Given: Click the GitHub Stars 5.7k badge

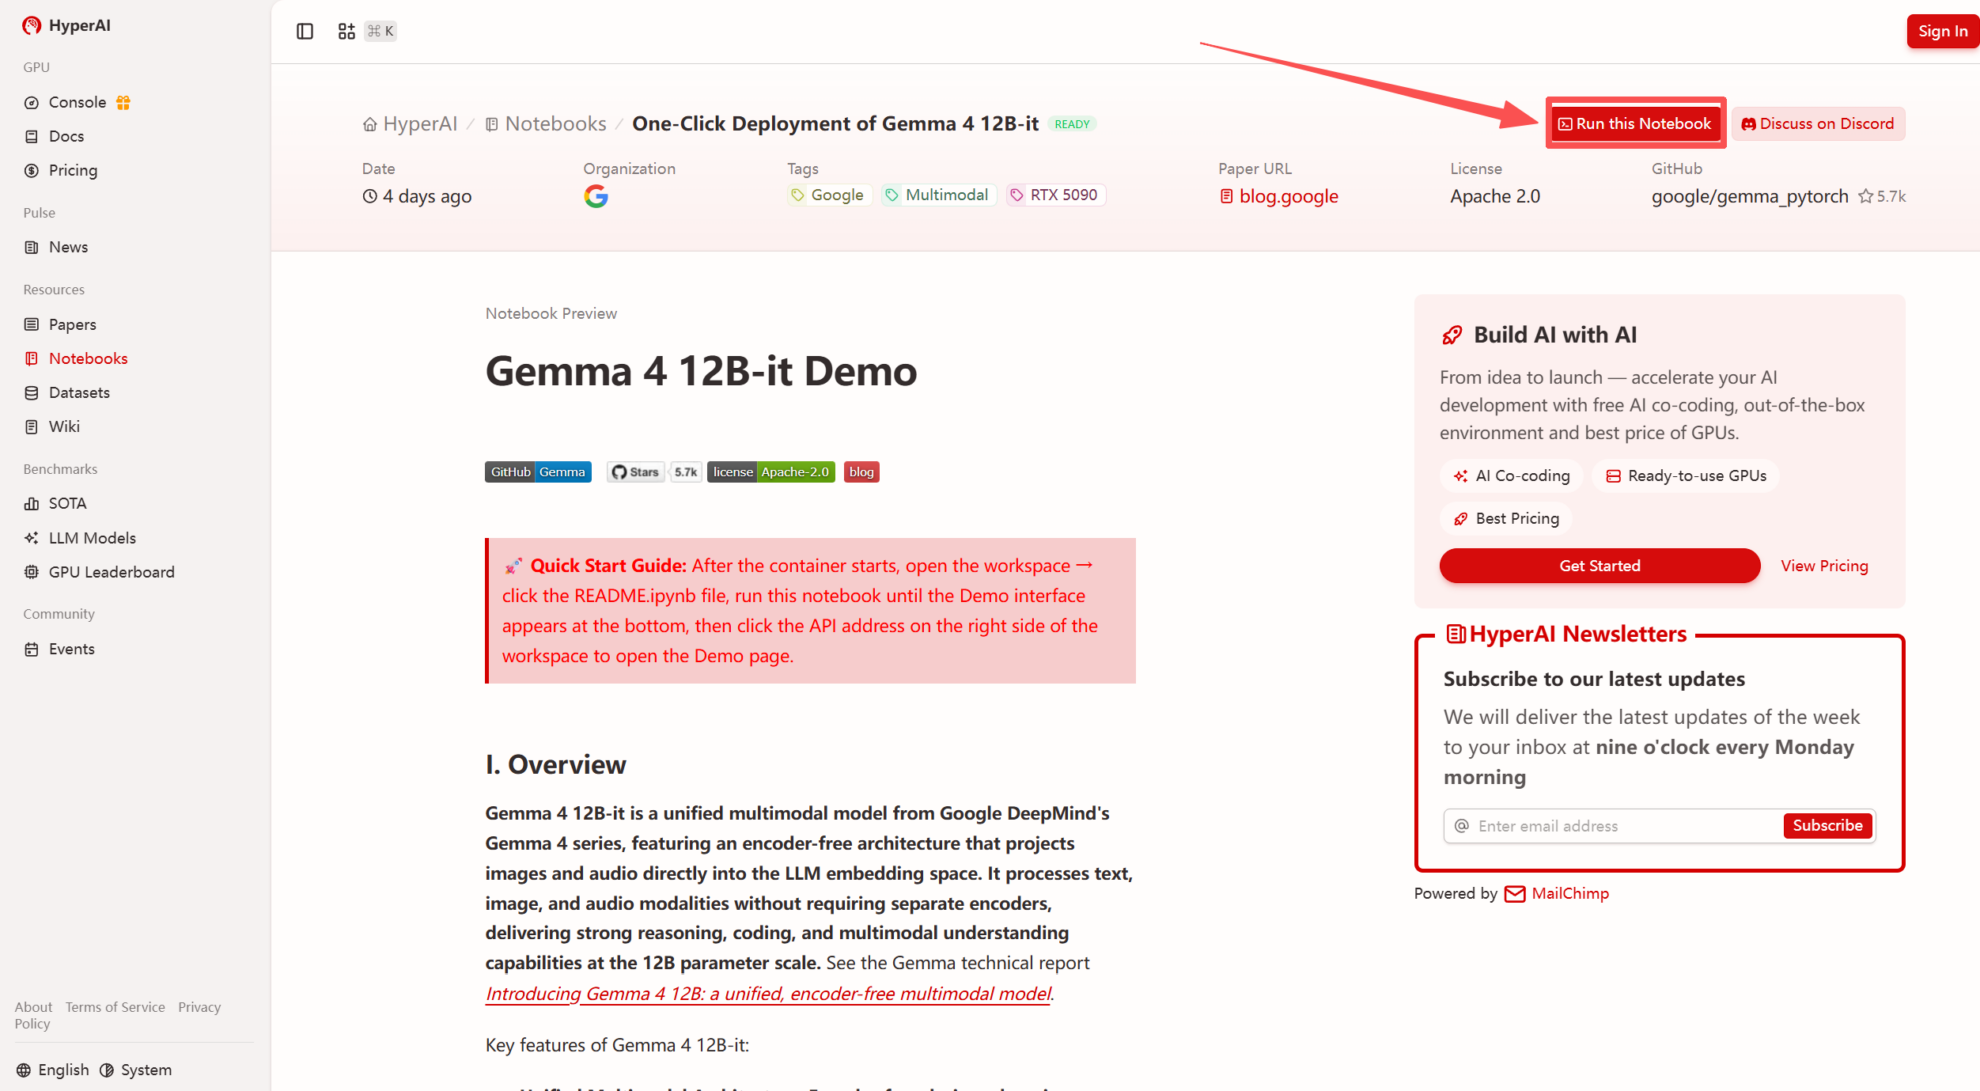Looking at the screenshot, I should [654, 472].
